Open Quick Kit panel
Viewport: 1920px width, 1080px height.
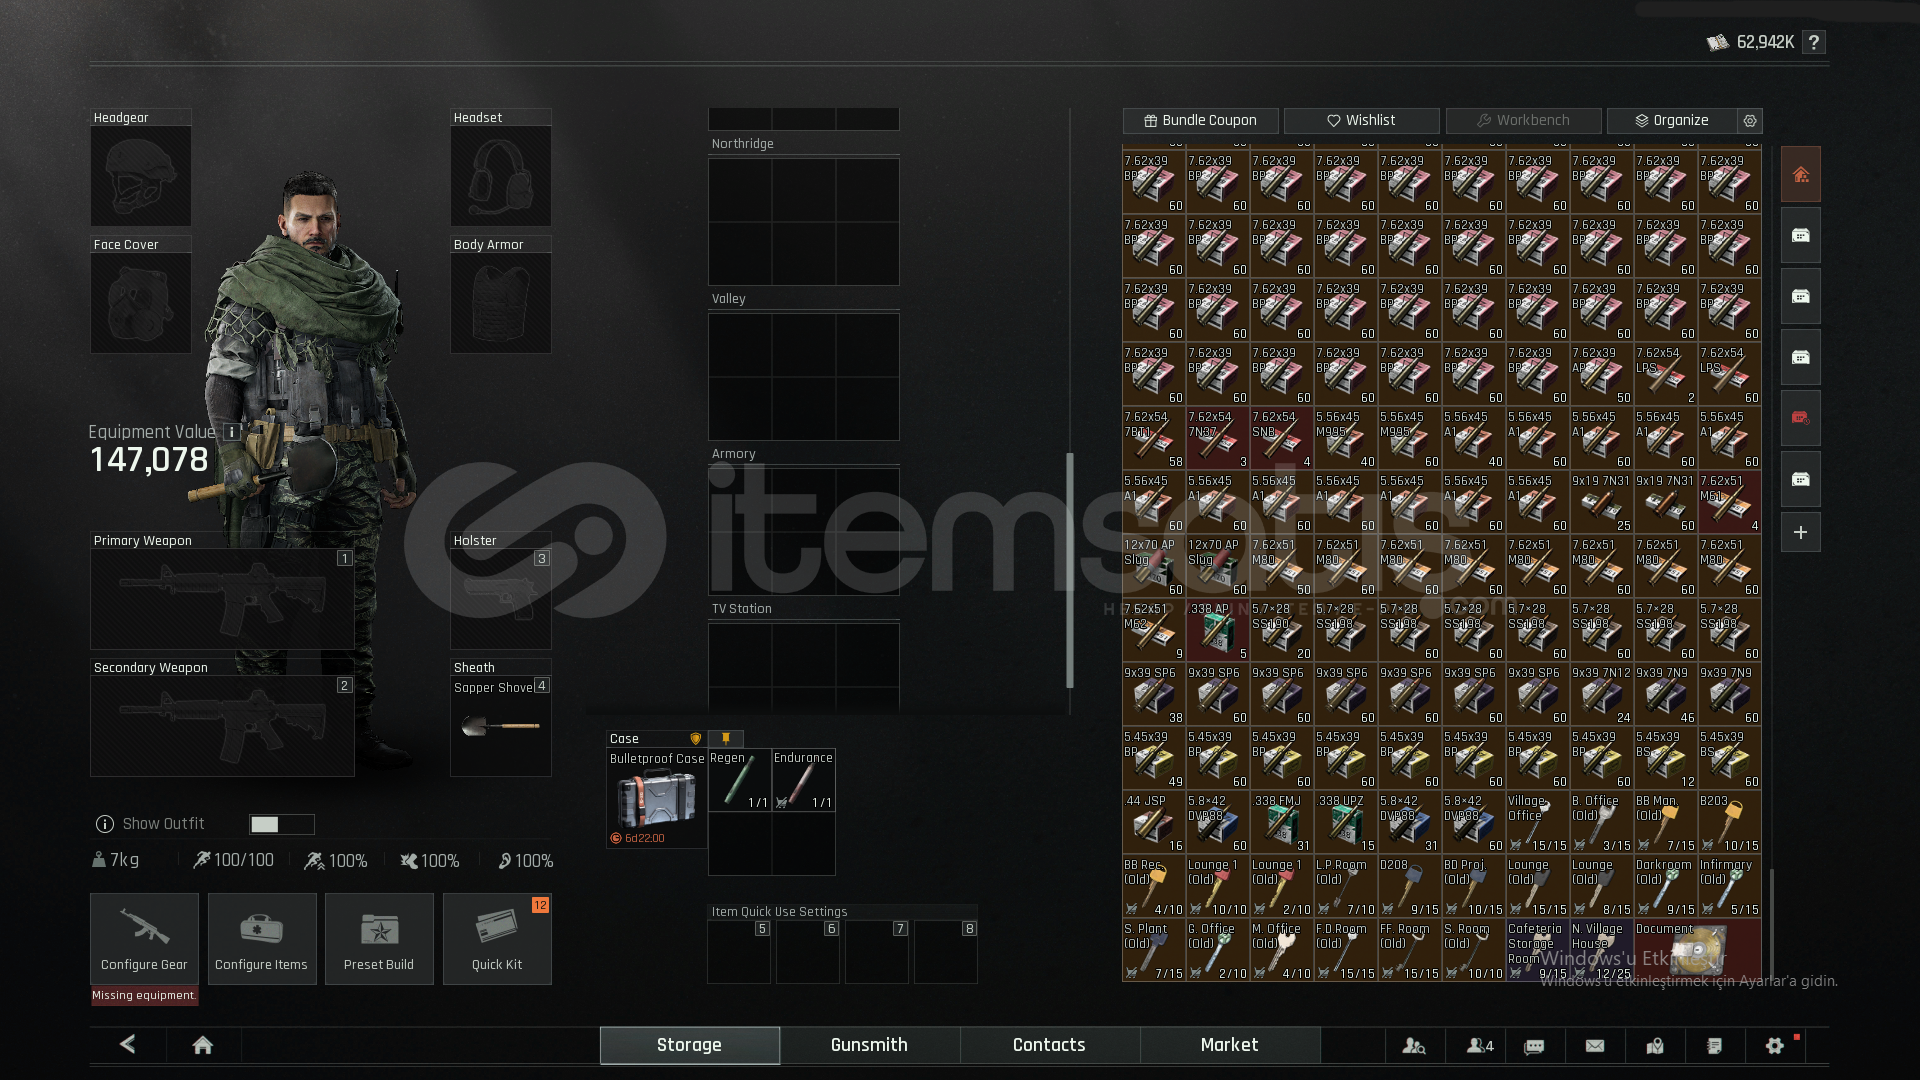click(497, 938)
